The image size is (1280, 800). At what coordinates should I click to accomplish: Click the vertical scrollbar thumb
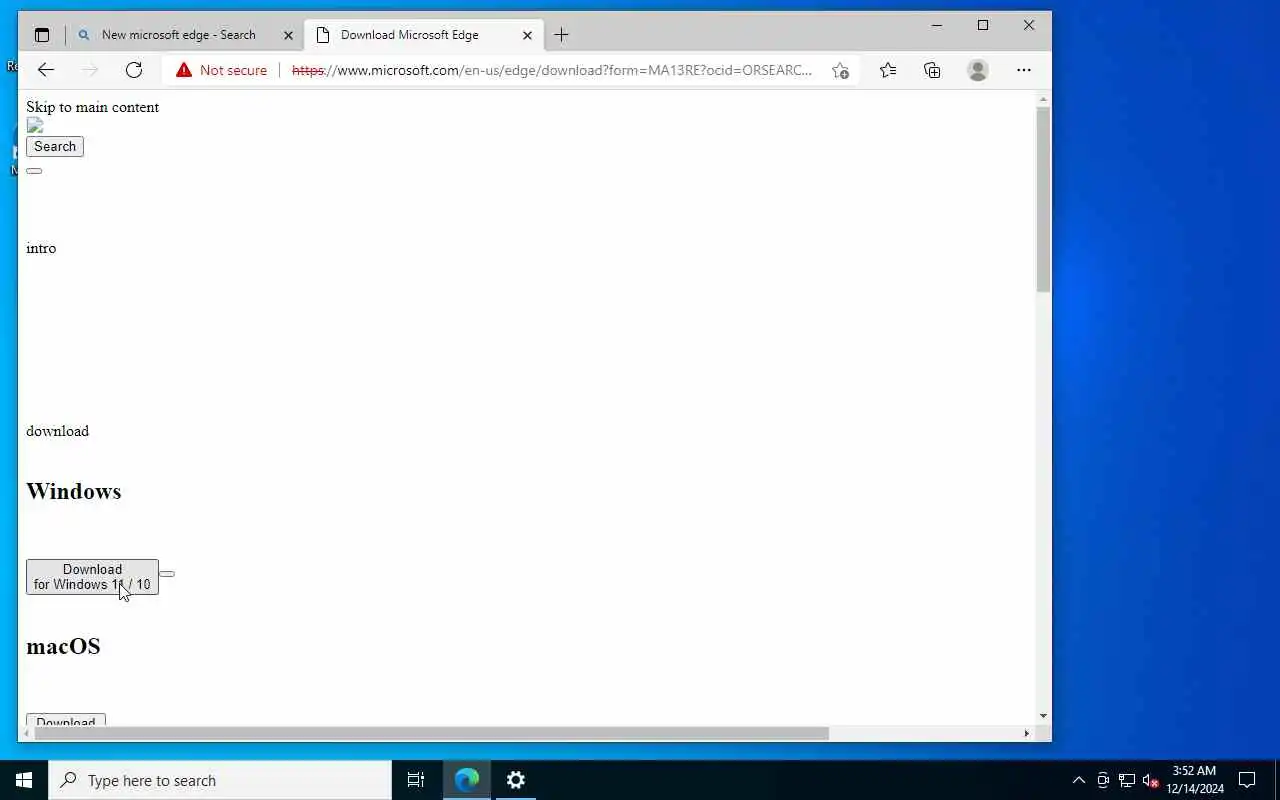[1044, 200]
